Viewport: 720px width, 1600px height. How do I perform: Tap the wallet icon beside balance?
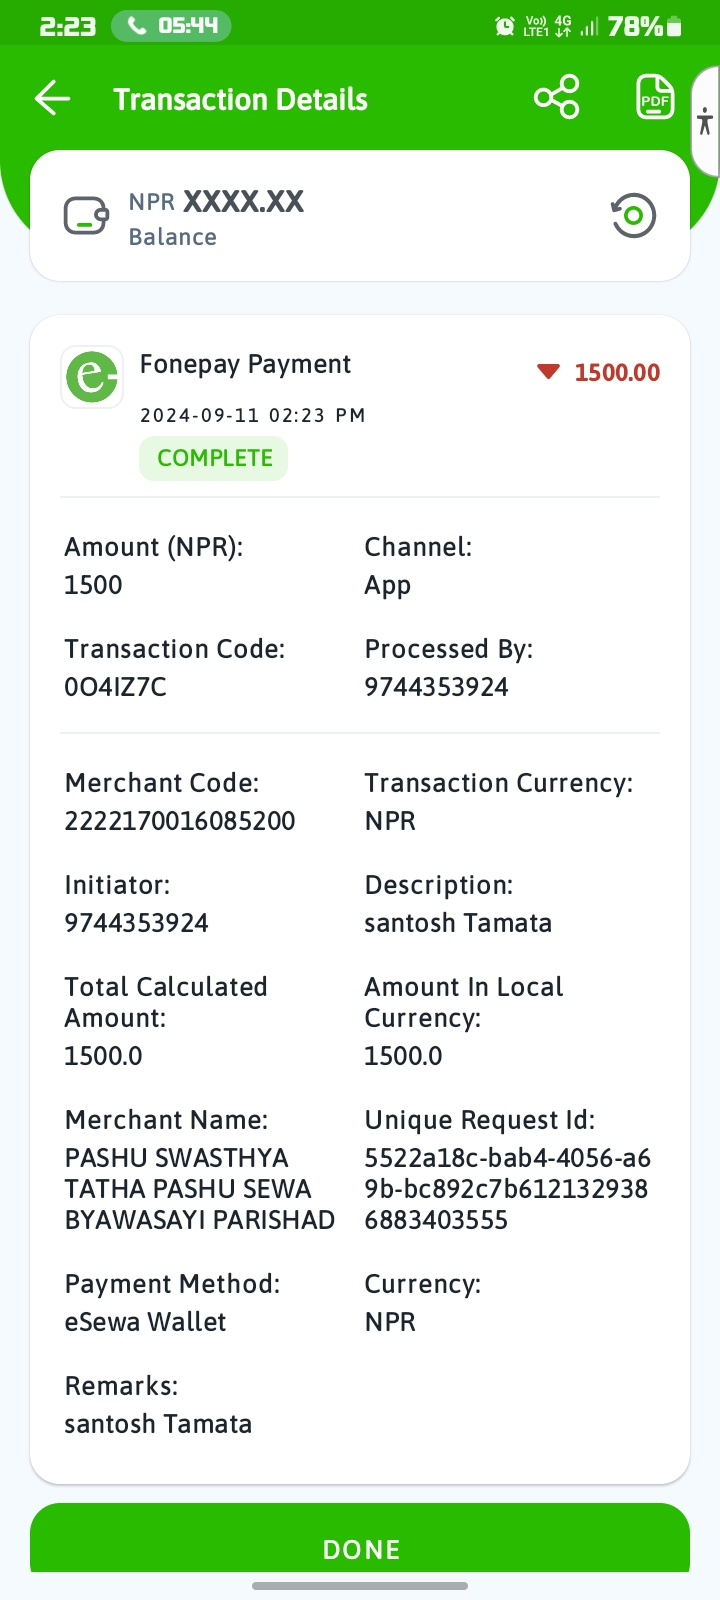coord(86,215)
